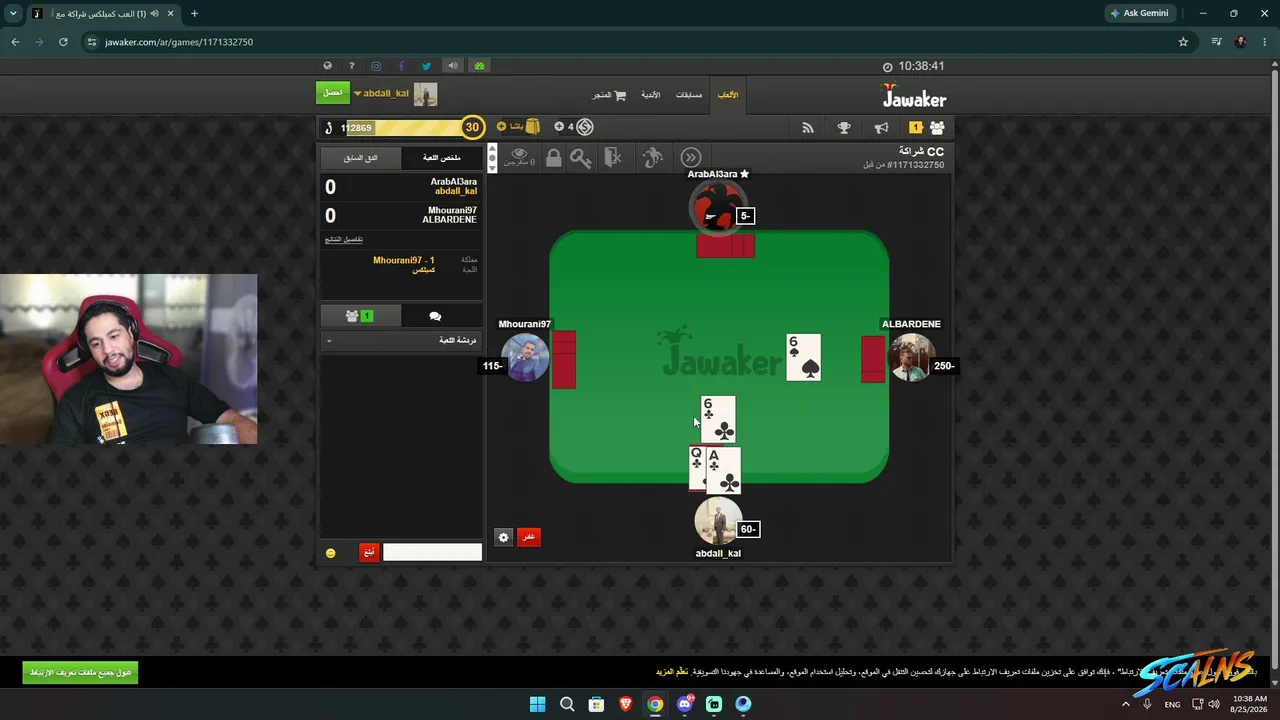This screenshot has height=720, width=1280.
Task: Open the مسابقات competitions tab
Action: [x=689, y=95]
